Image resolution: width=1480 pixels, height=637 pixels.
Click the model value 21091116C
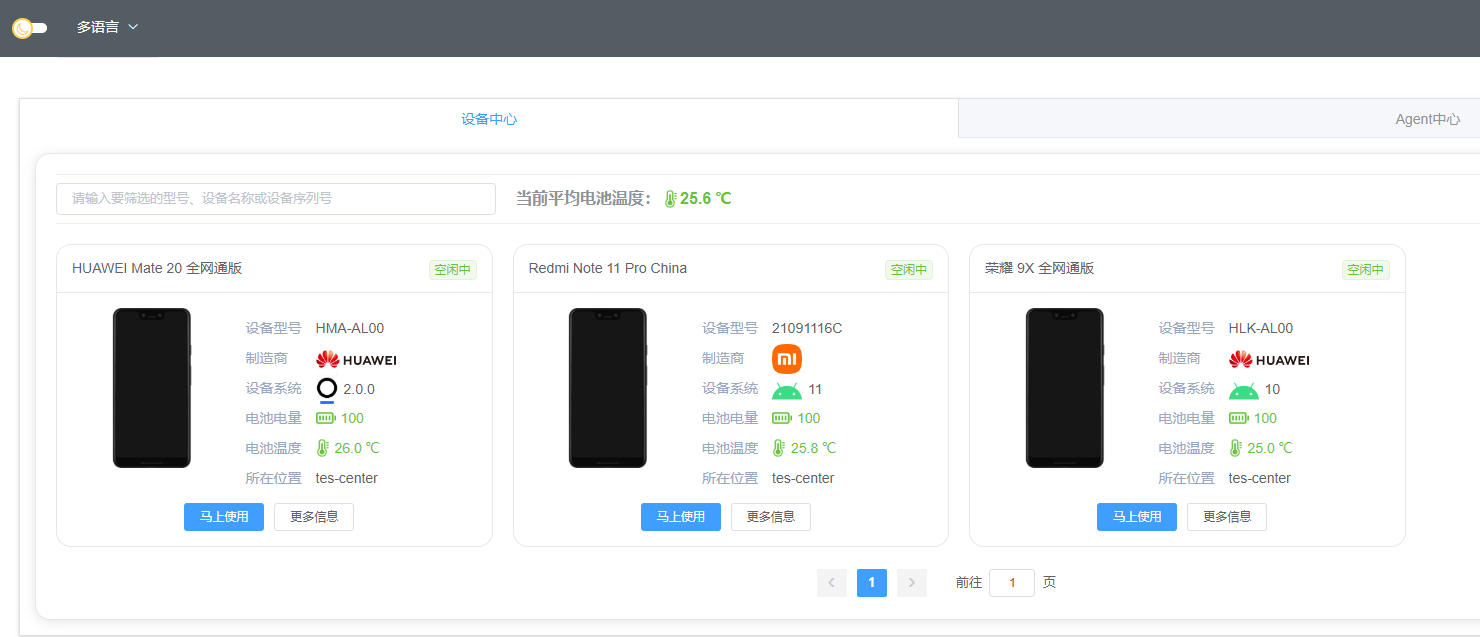(807, 328)
